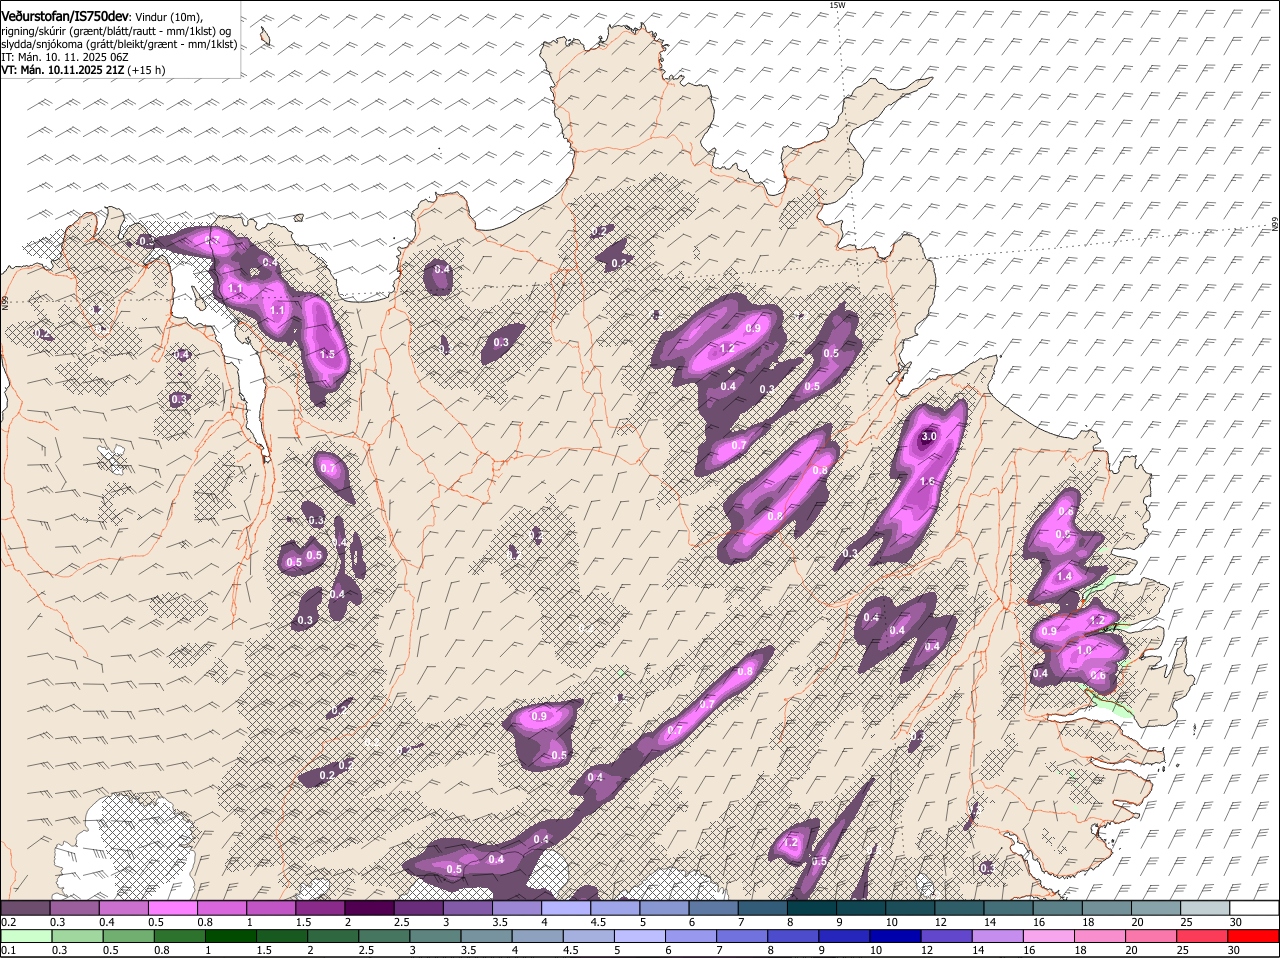Pick the 1.5 swatch in the purple snow scale
Viewport: 1280px width, 958px height.
pyautogui.click(x=320, y=908)
